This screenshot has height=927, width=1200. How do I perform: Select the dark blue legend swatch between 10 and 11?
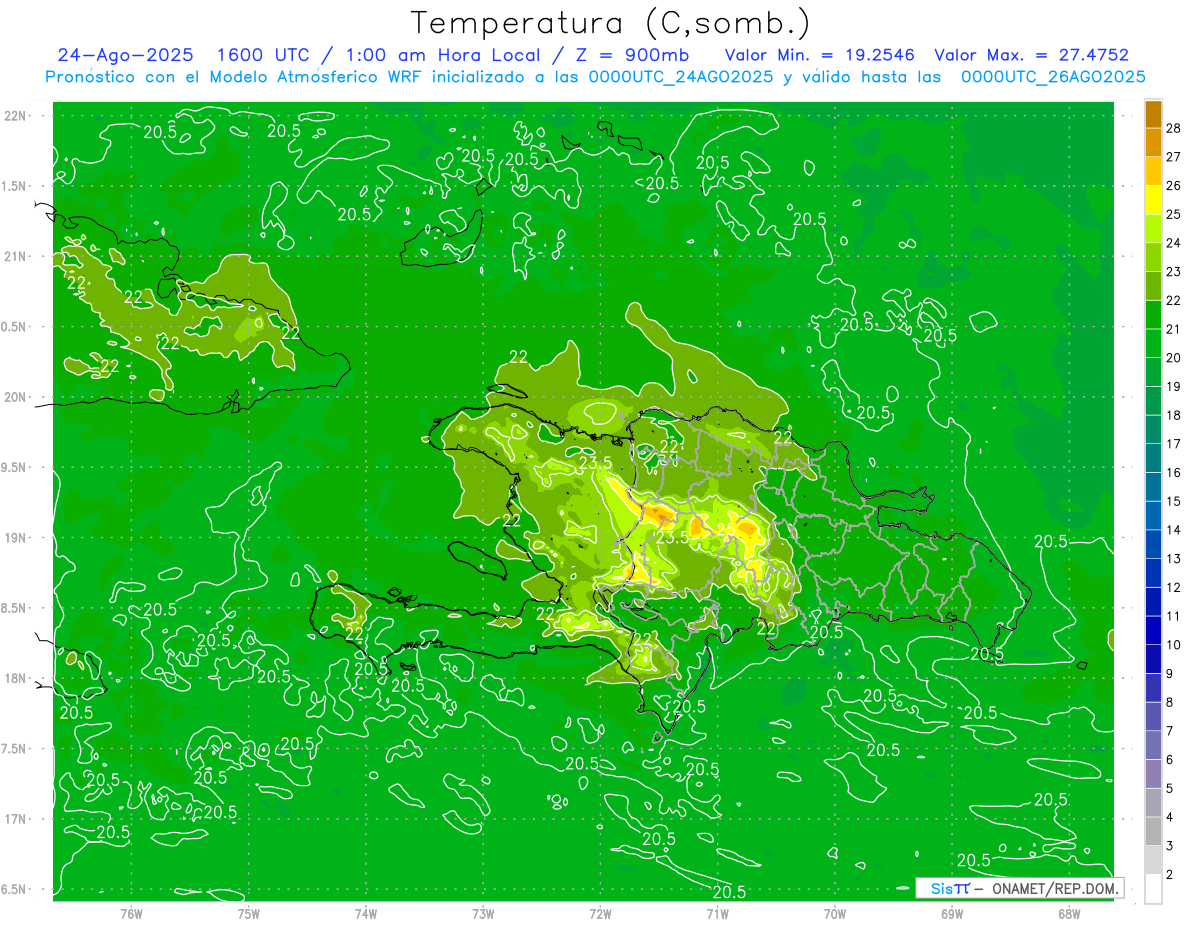(x=1153, y=631)
